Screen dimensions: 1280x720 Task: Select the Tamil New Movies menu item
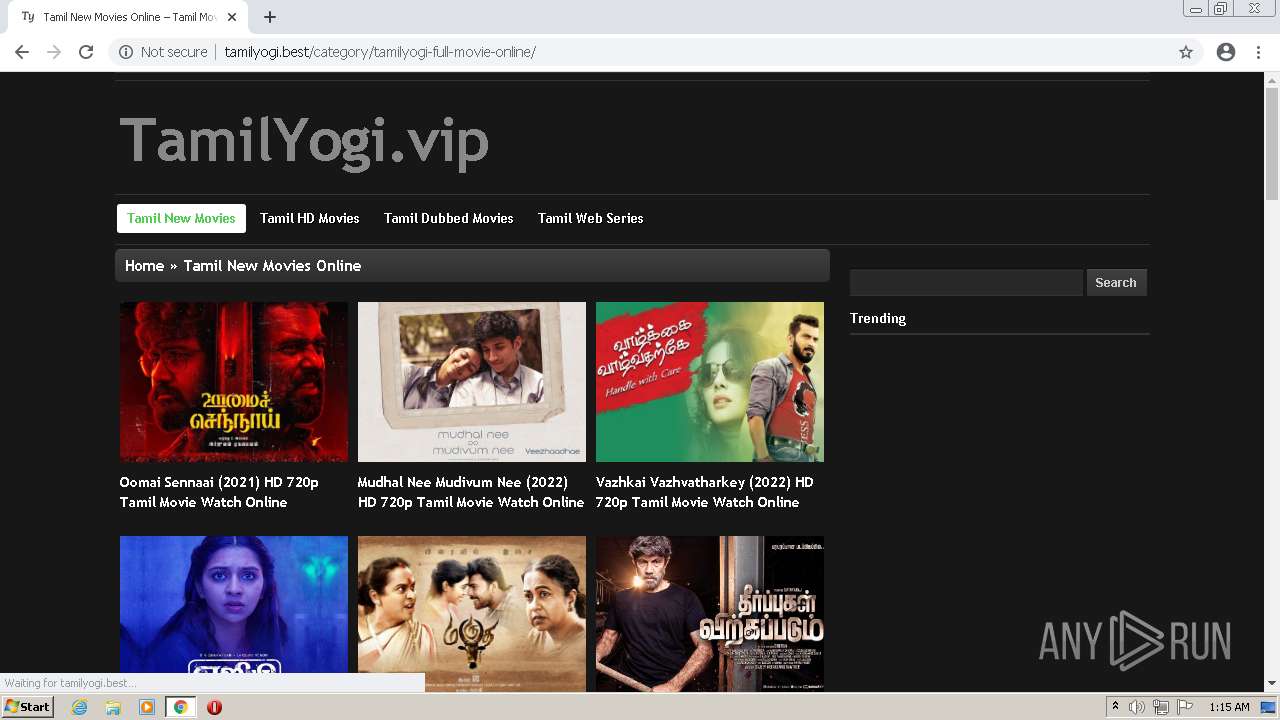(181, 218)
